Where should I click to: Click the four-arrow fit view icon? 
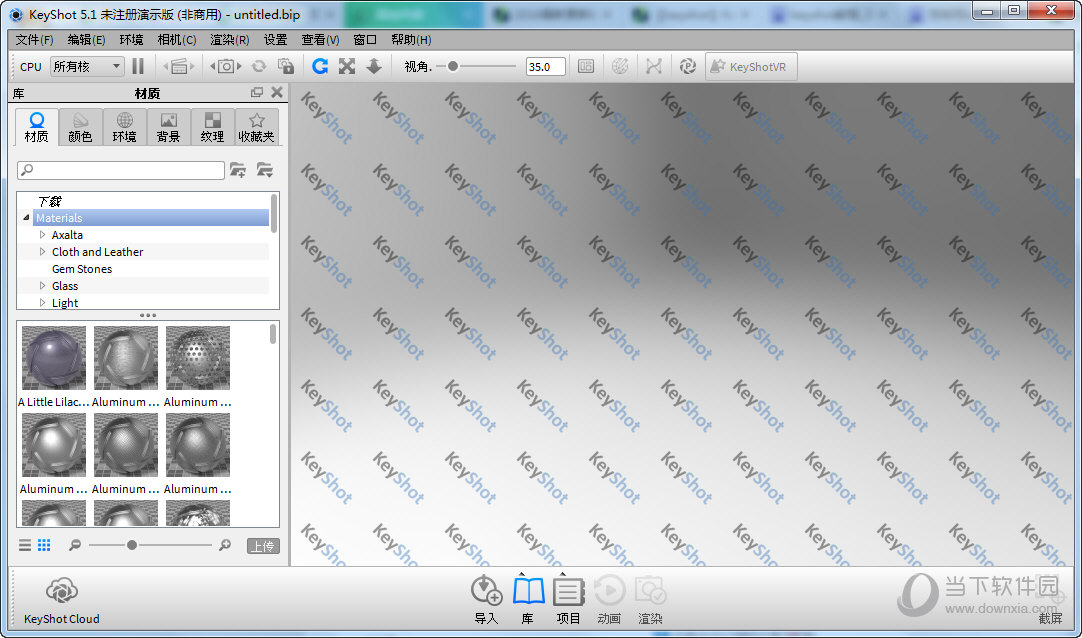(347, 66)
